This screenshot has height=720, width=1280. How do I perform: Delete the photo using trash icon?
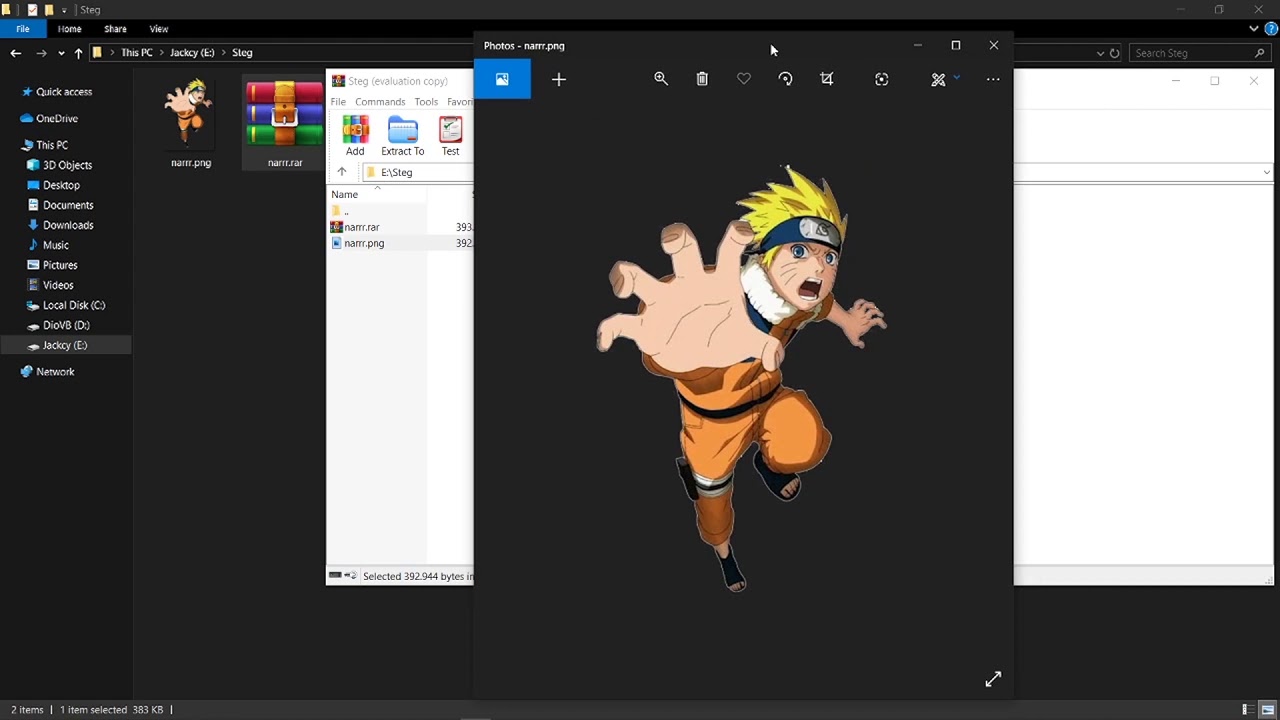702,79
